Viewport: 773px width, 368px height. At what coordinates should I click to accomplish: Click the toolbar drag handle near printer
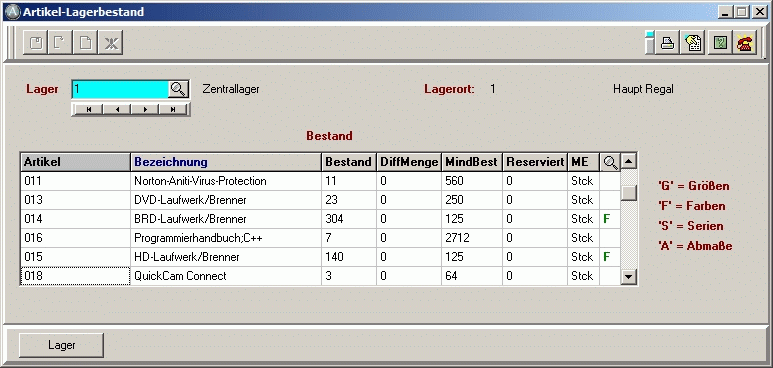(650, 43)
